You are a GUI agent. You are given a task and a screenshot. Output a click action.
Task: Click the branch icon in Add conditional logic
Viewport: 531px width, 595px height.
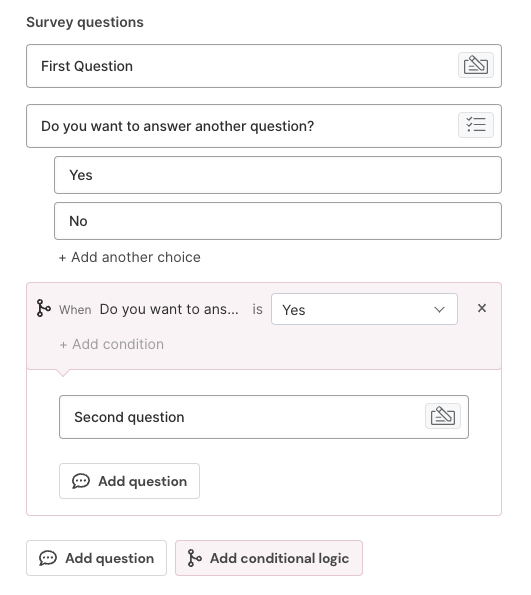tap(194, 558)
